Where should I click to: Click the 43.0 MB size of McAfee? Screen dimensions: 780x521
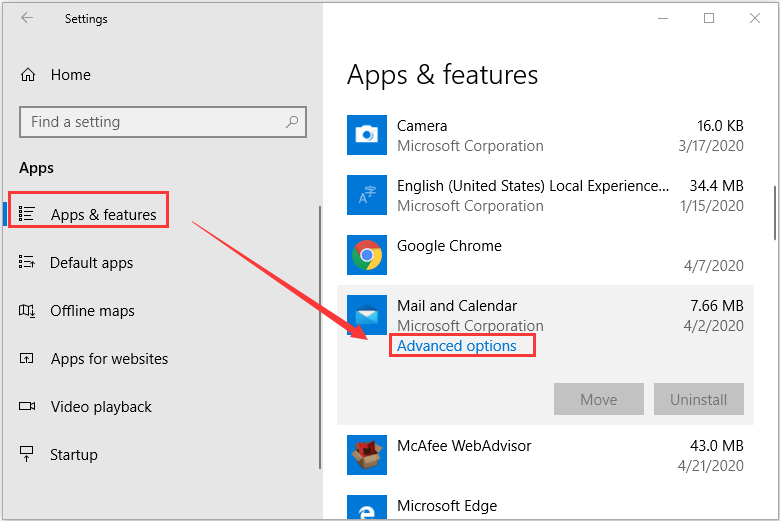[x=716, y=446]
